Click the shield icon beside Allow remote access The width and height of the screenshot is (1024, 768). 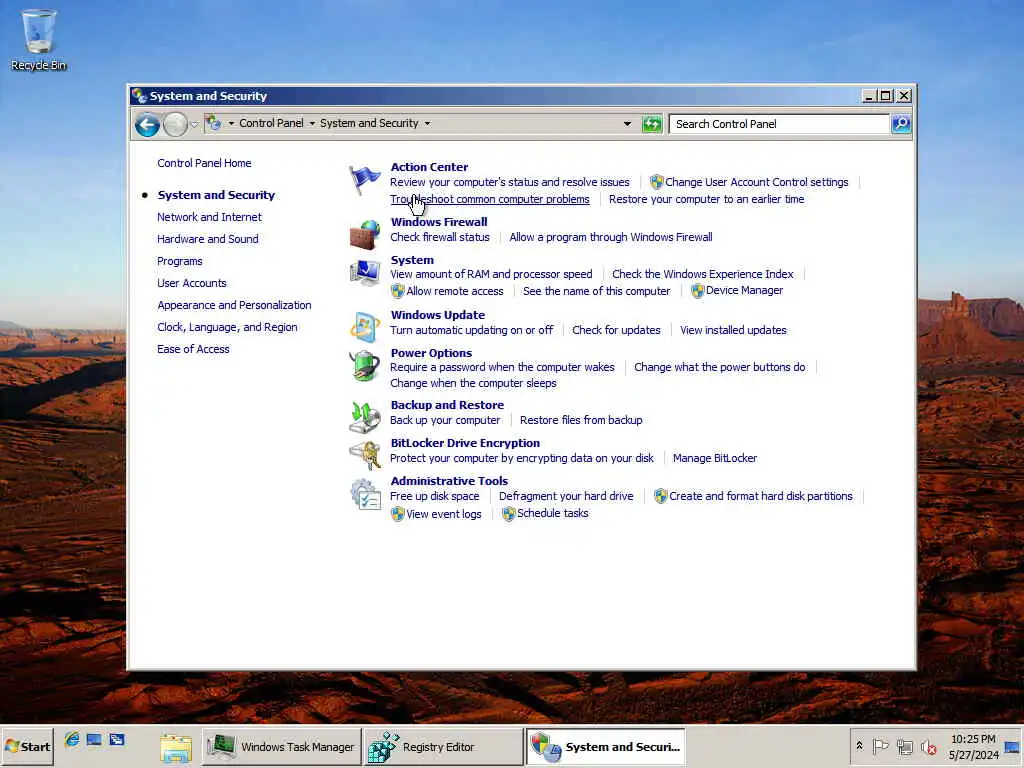point(398,291)
